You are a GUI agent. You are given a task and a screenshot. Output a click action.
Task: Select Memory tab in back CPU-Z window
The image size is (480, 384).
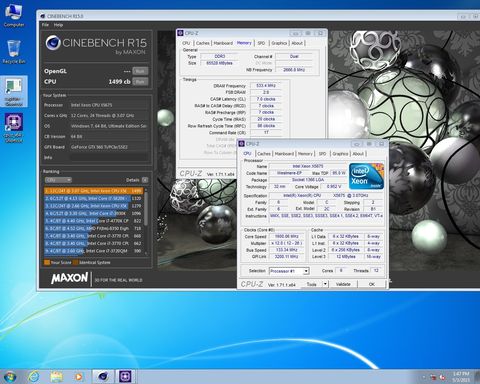tap(244, 43)
